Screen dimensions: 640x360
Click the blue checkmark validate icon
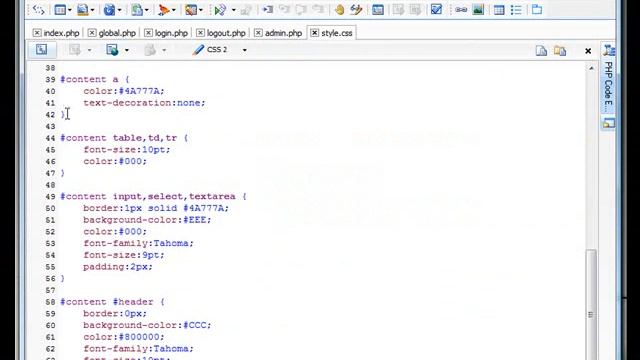tap(436, 9)
